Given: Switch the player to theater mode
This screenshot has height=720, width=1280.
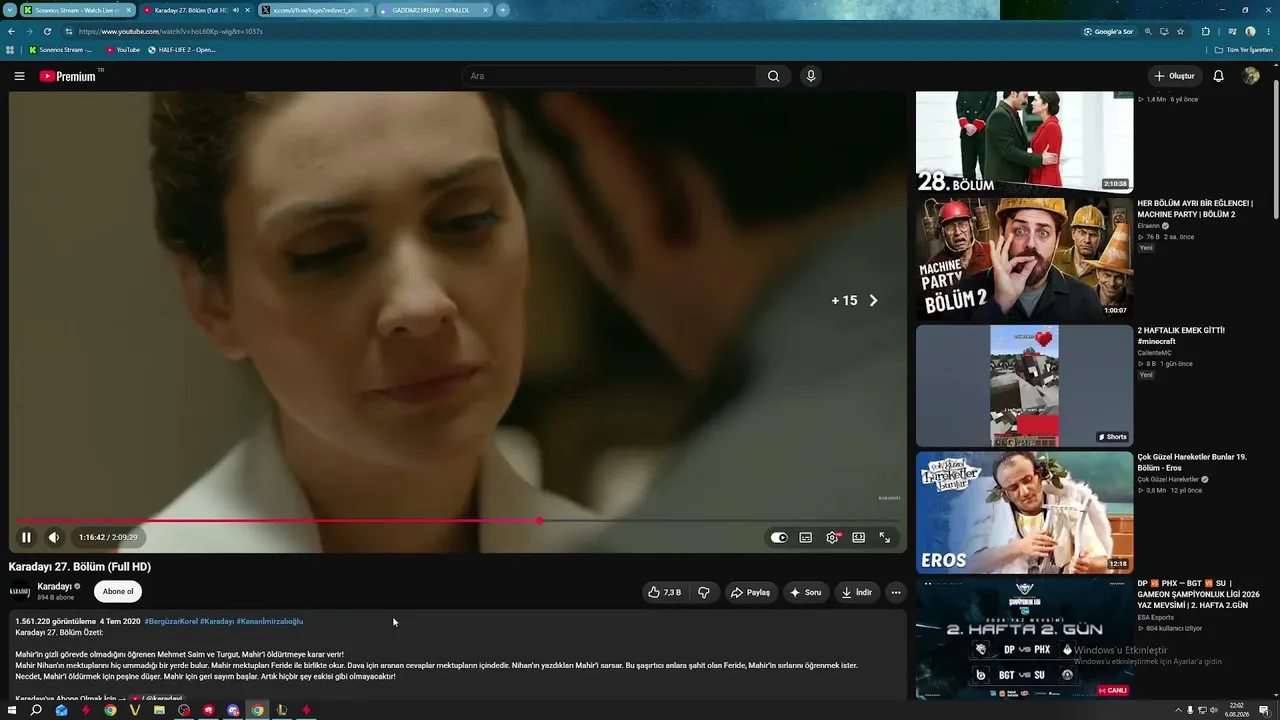Looking at the screenshot, I should (x=858, y=537).
